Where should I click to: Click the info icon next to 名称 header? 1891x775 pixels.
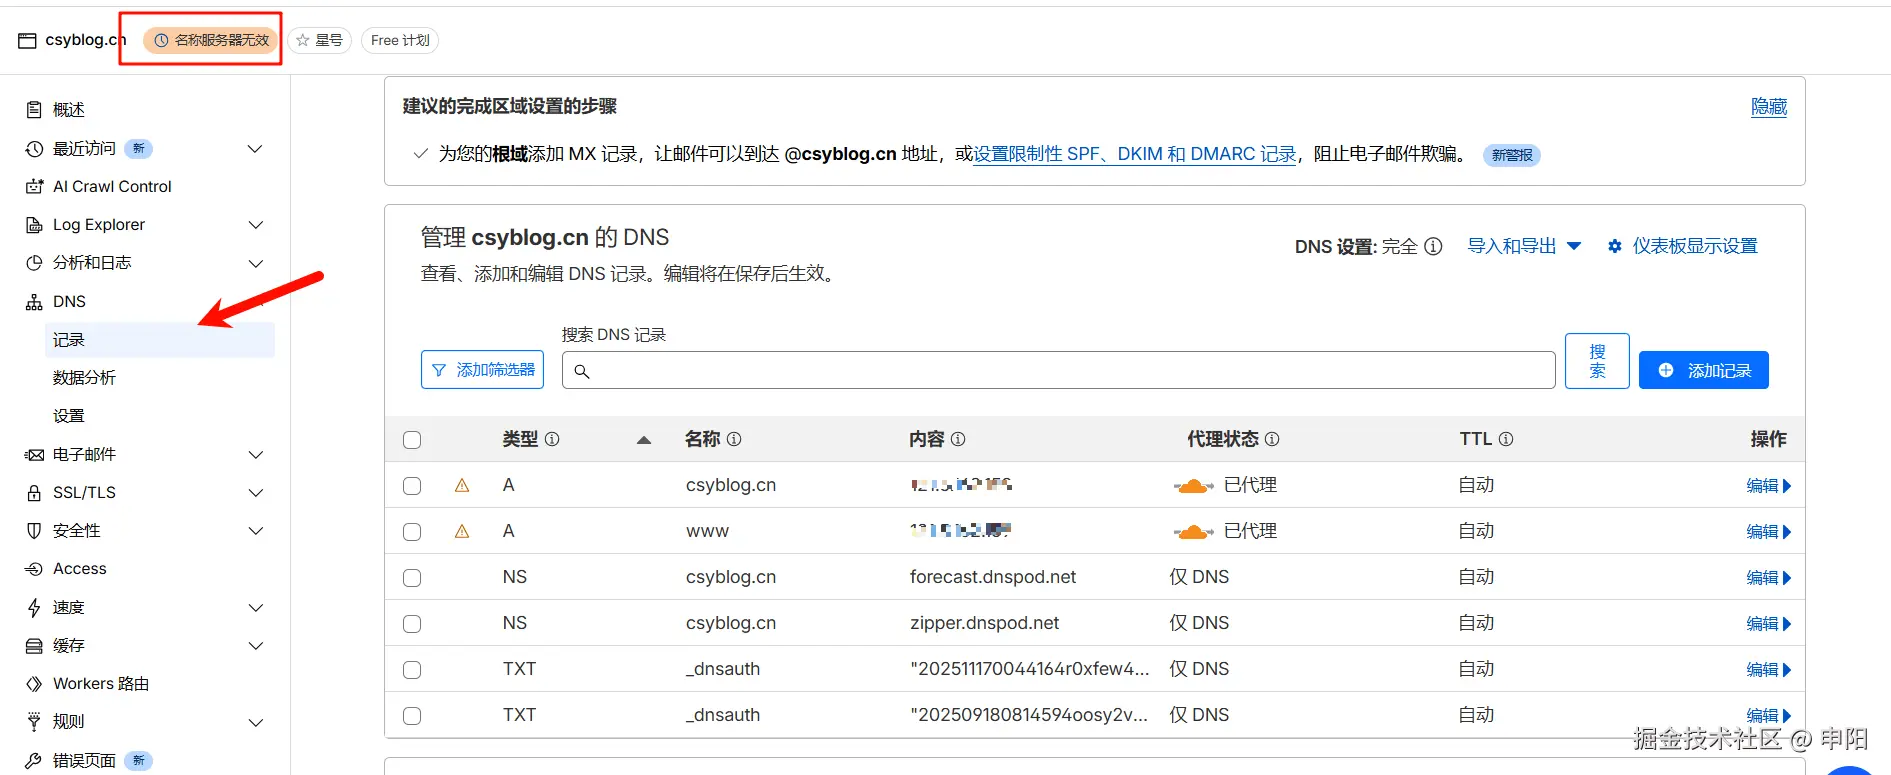pos(734,439)
